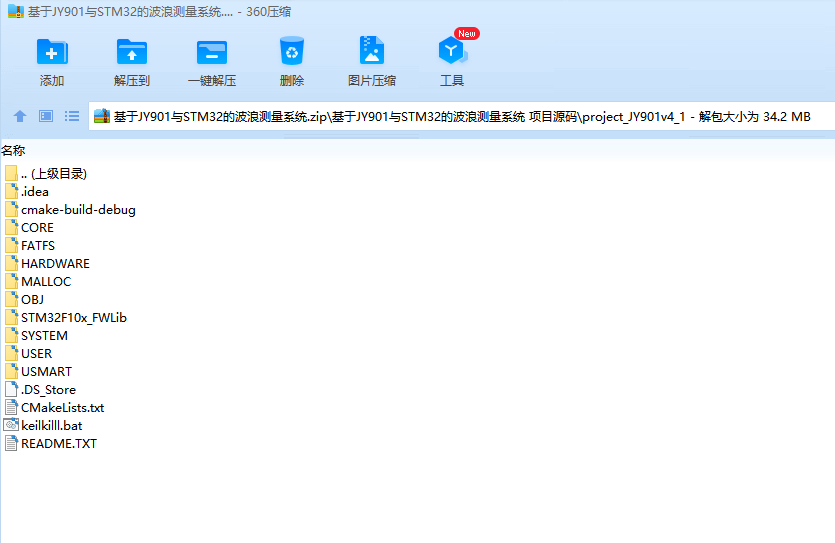The image size is (835, 543).
Task: Select the HARDWARE folder
Action: coord(47,264)
